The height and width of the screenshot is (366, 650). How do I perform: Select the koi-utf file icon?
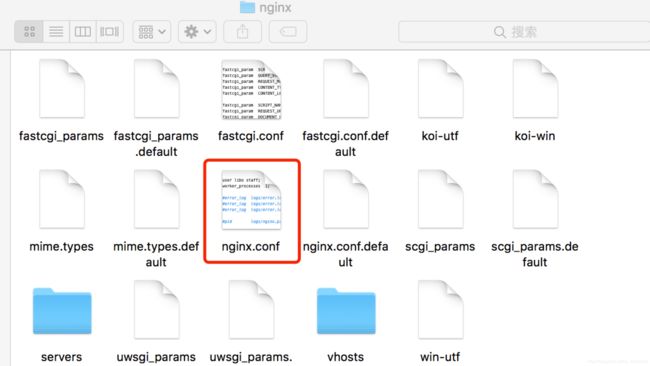(x=440, y=89)
